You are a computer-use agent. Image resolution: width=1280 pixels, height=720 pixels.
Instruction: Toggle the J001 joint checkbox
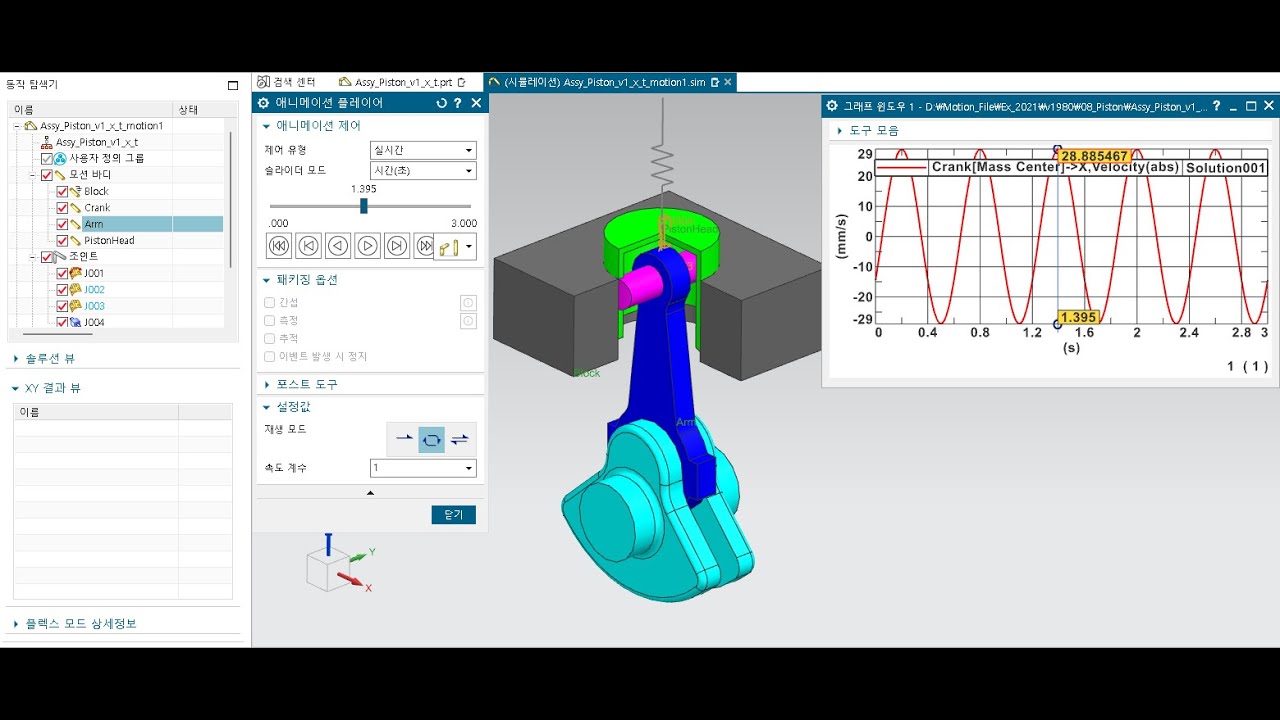tap(63, 273)
